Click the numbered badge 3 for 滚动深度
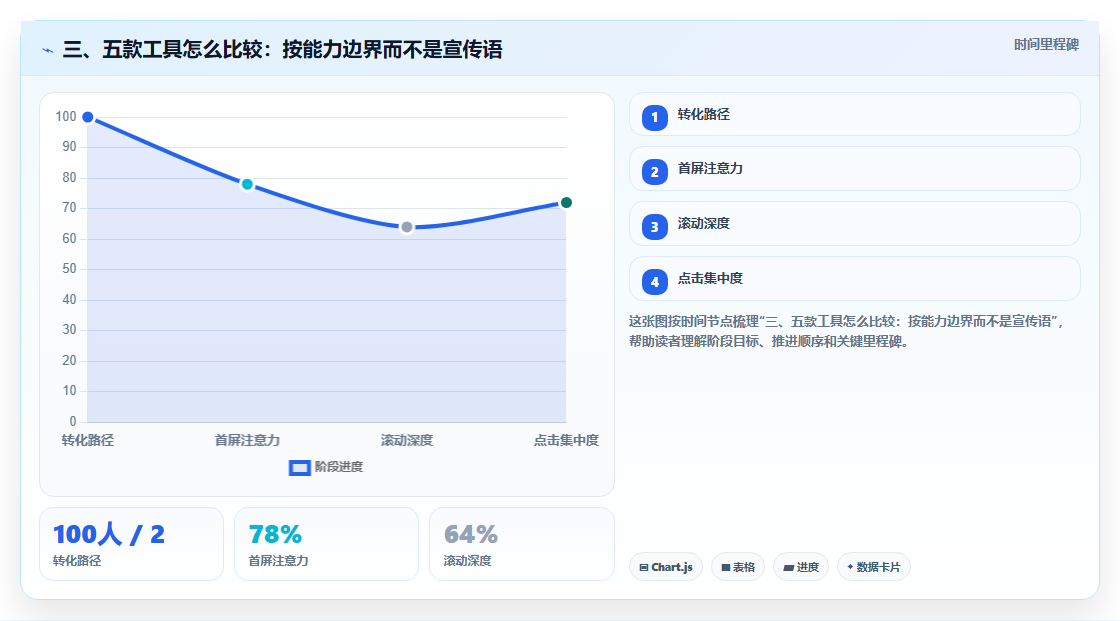 tap(654, 227)
